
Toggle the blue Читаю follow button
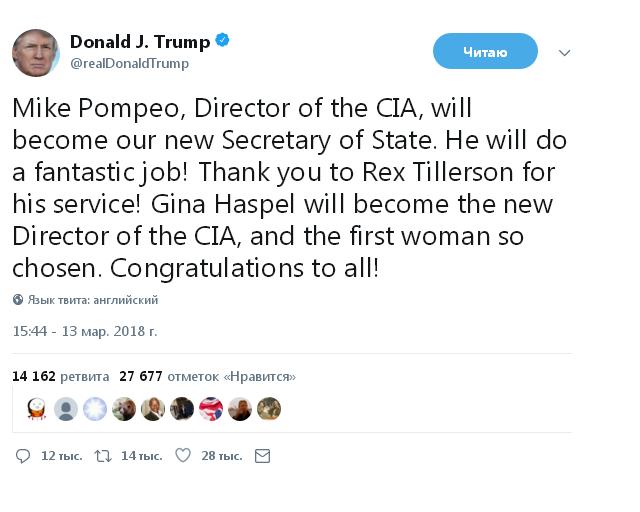click(485, 51)
